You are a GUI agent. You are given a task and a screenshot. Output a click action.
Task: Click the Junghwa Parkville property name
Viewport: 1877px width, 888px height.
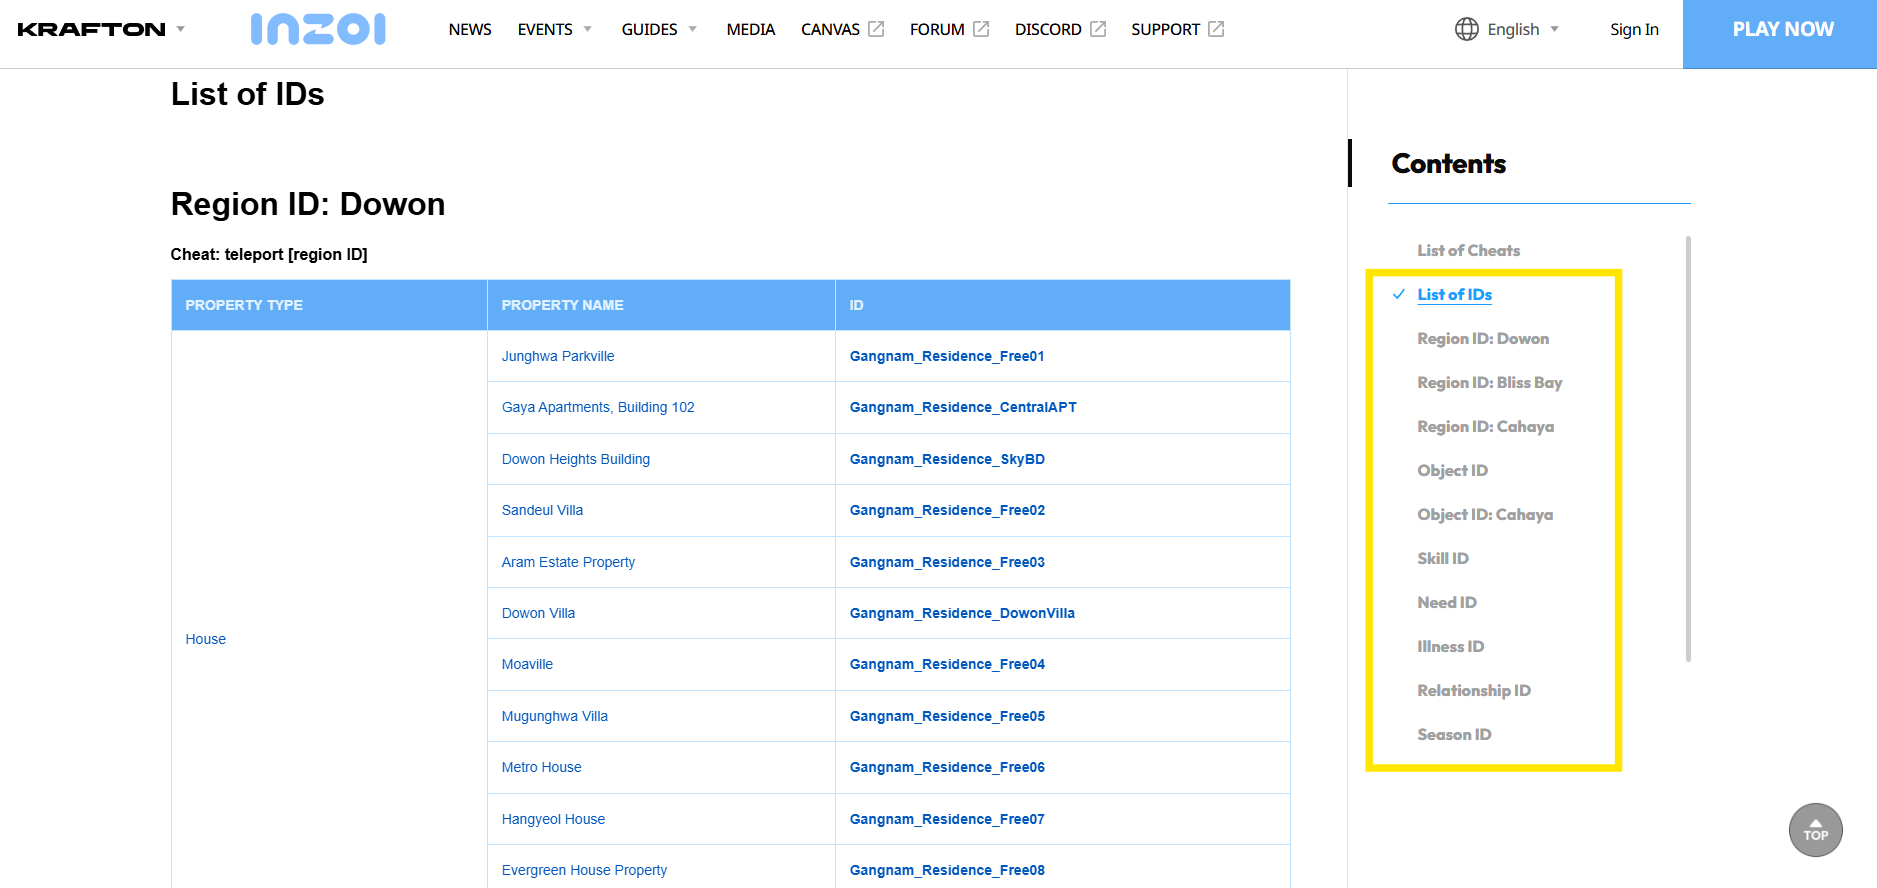(558, 356)
